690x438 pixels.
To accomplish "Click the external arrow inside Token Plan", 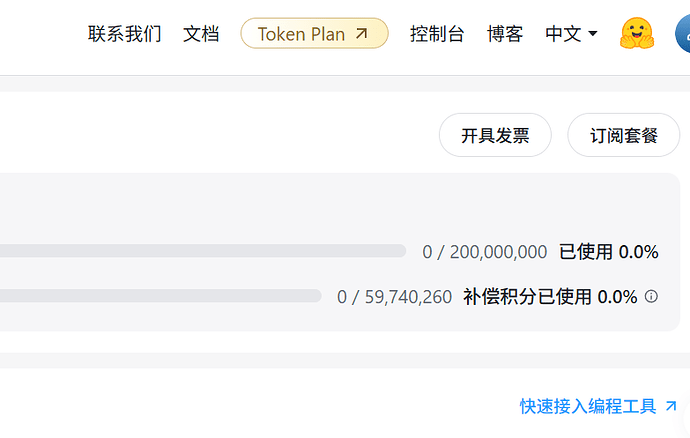I will [x=361, y=33].
